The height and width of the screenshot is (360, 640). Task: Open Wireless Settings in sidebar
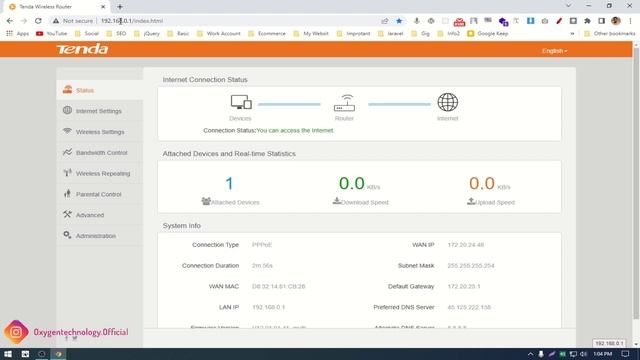pos(100,132)
